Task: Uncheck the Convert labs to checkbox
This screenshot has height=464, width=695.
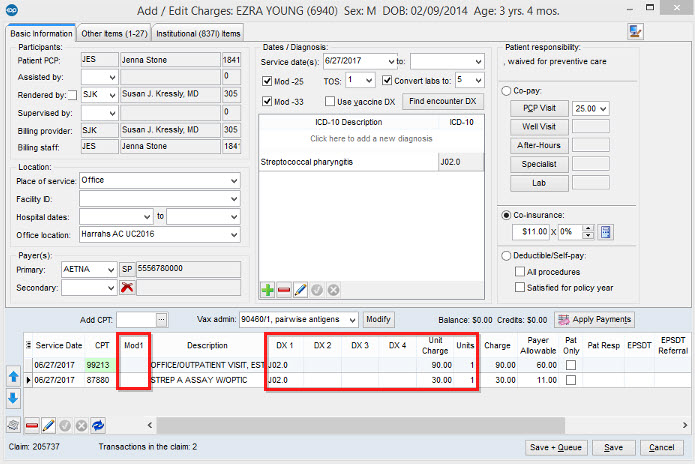Action: tap(387, 80)
